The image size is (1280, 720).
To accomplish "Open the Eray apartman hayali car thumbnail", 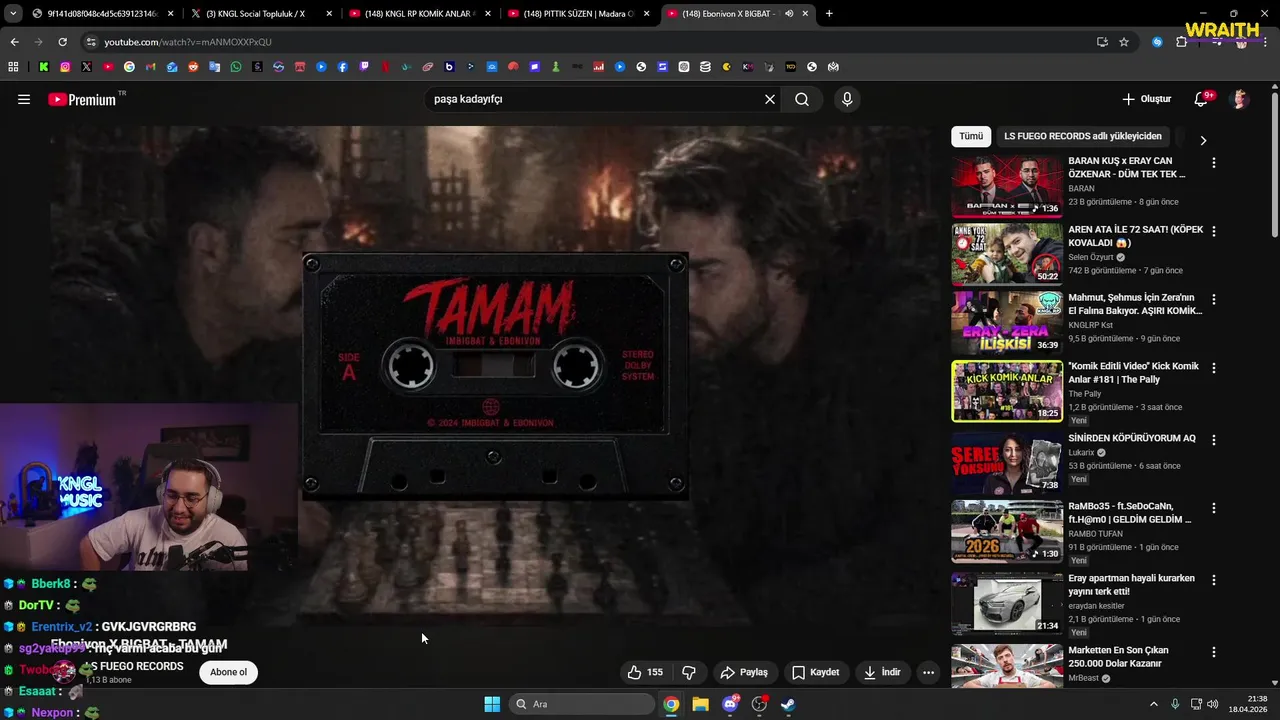I will (x=1007, y=604).
